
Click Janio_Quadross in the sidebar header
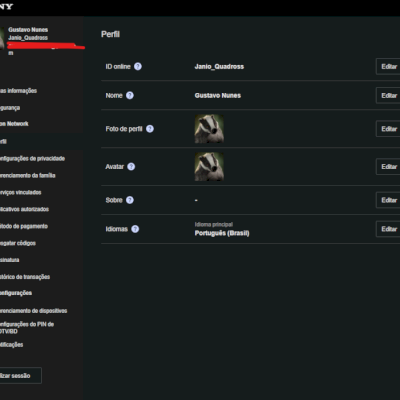point(28,38)
